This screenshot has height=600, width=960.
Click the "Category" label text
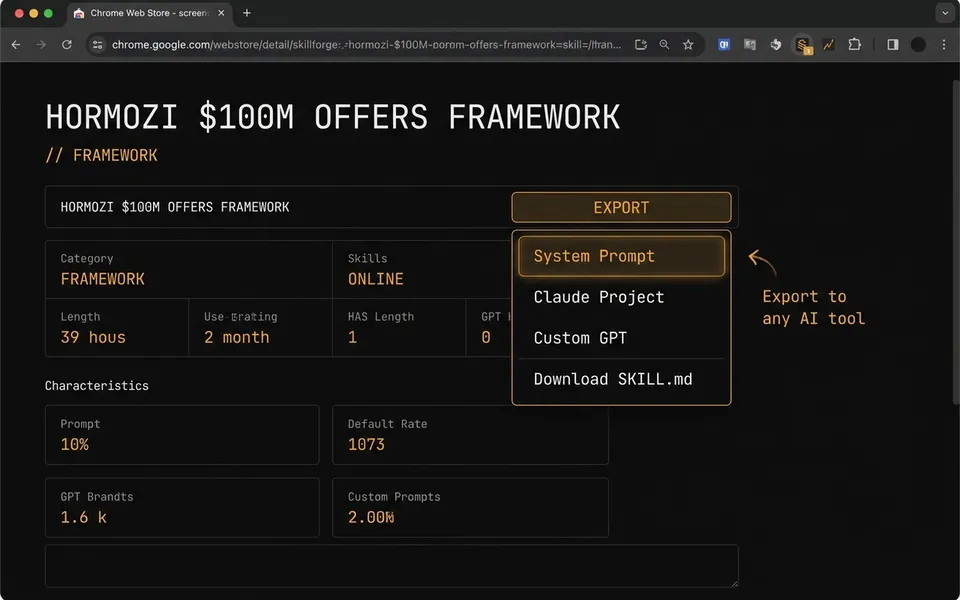(x=86, y=258)
